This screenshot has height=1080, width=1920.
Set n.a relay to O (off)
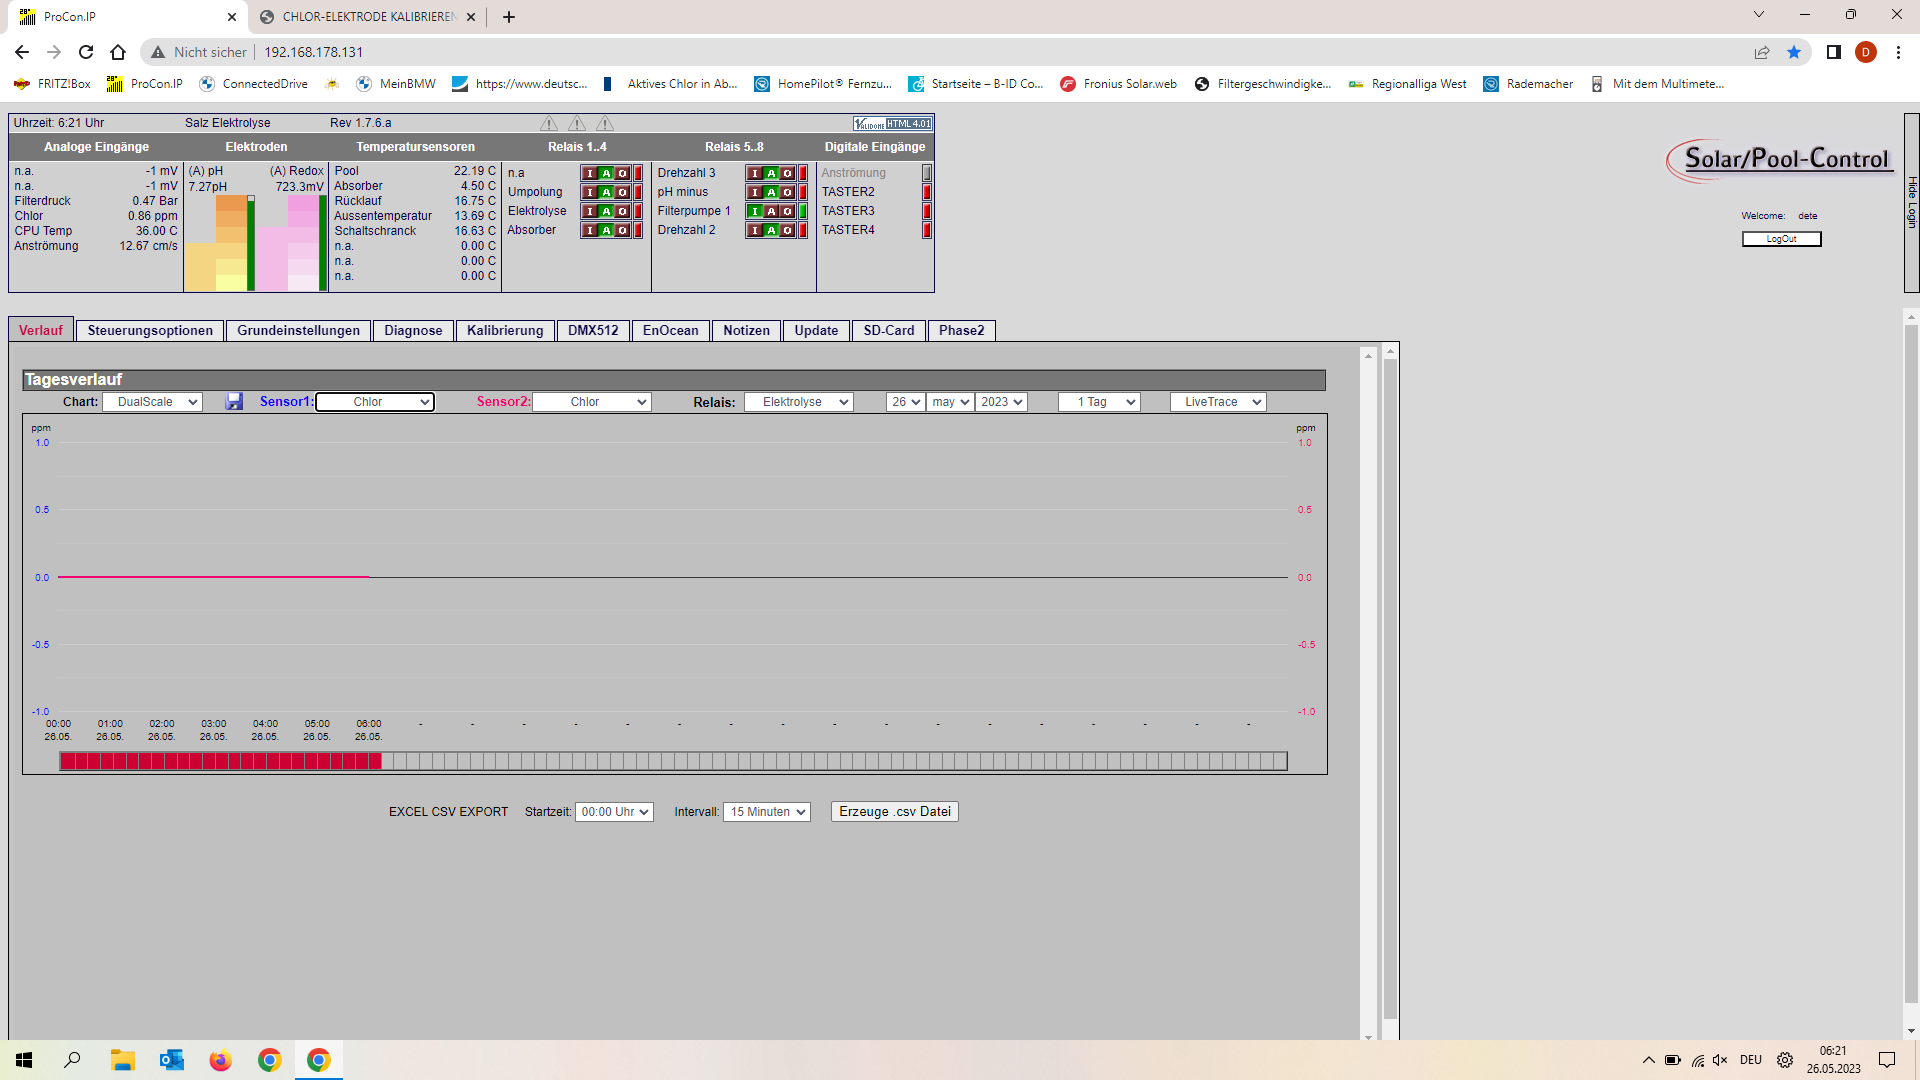click(622, 173)
